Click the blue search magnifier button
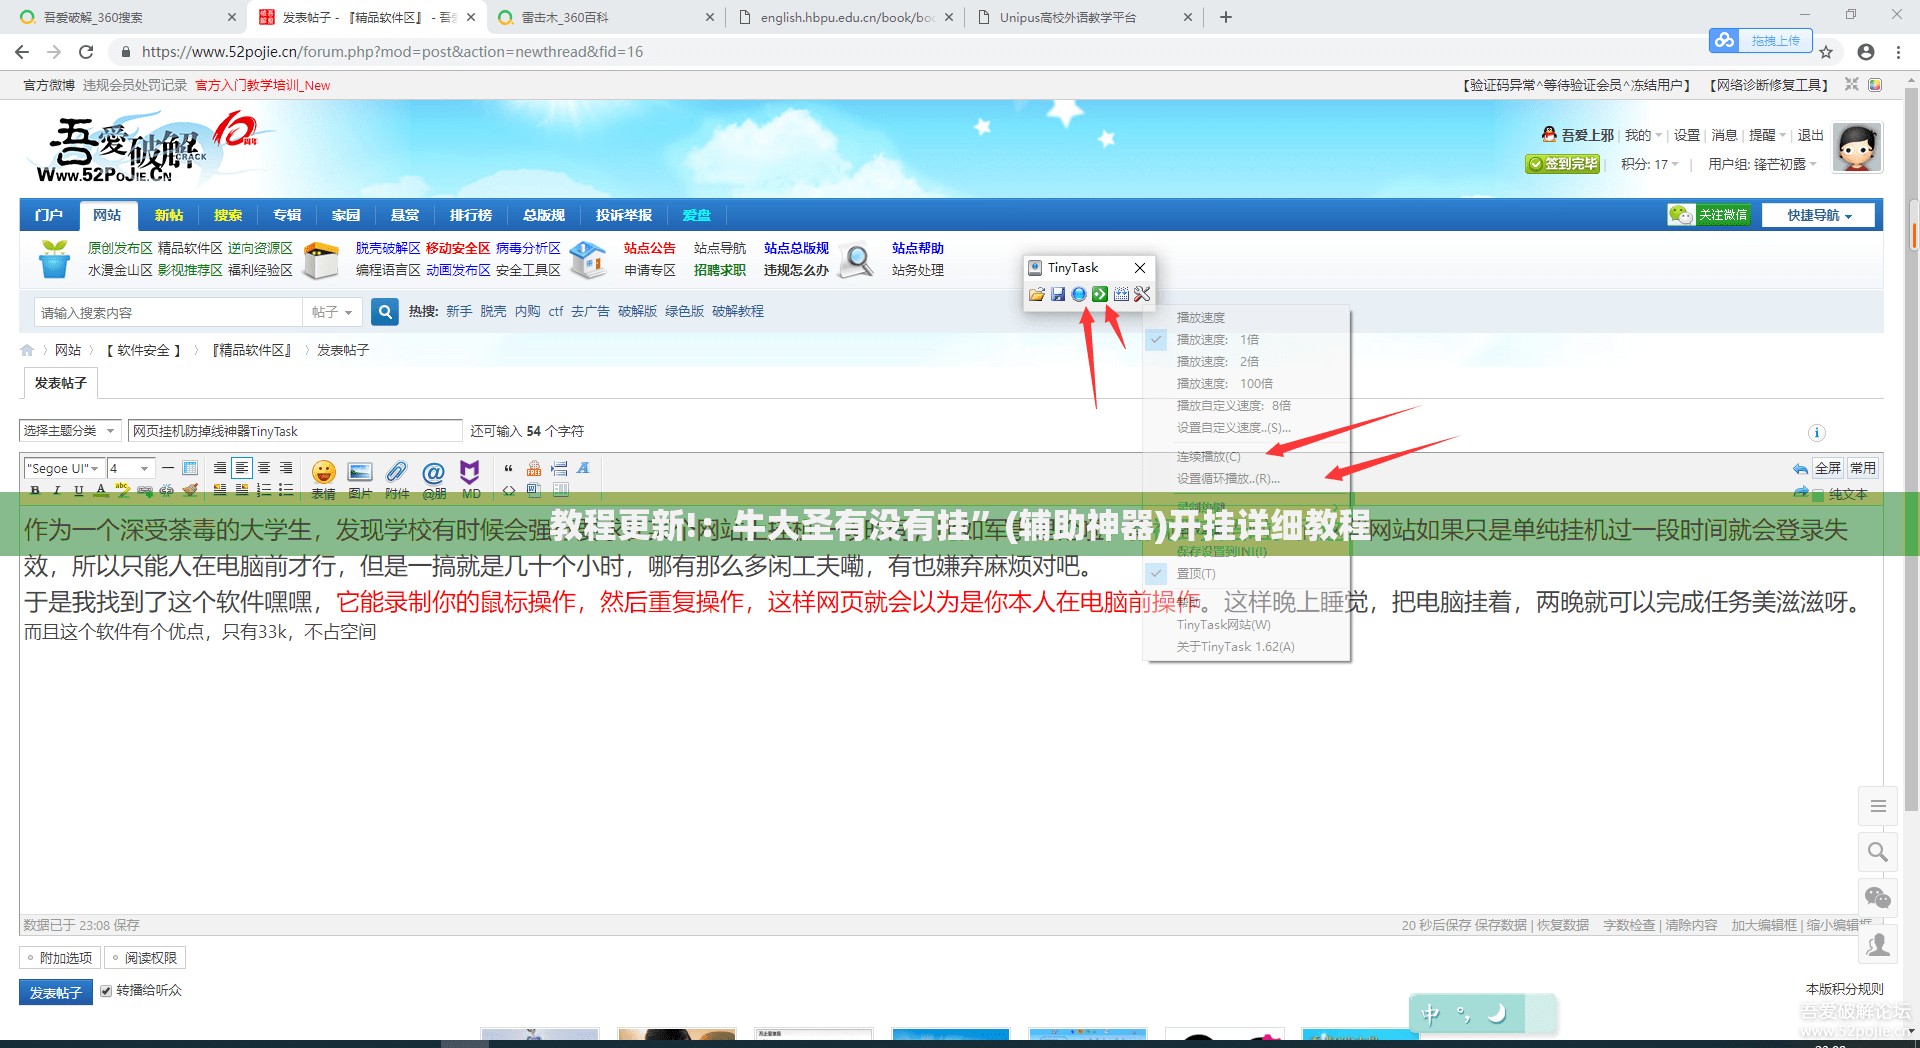Screen dimensions: 1920x1048 click(x=385, y=312)
